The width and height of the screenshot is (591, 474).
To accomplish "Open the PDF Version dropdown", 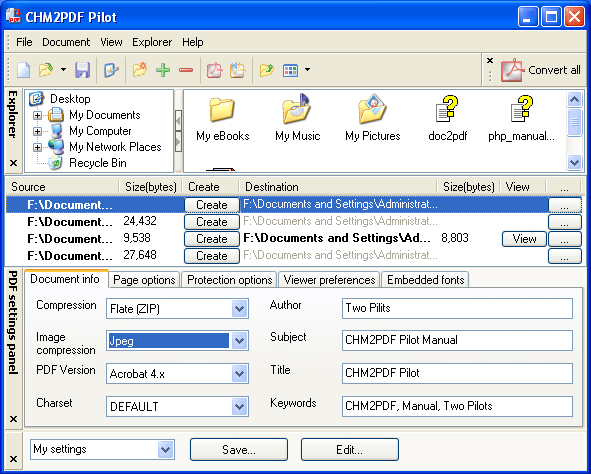I will point(239,374).
